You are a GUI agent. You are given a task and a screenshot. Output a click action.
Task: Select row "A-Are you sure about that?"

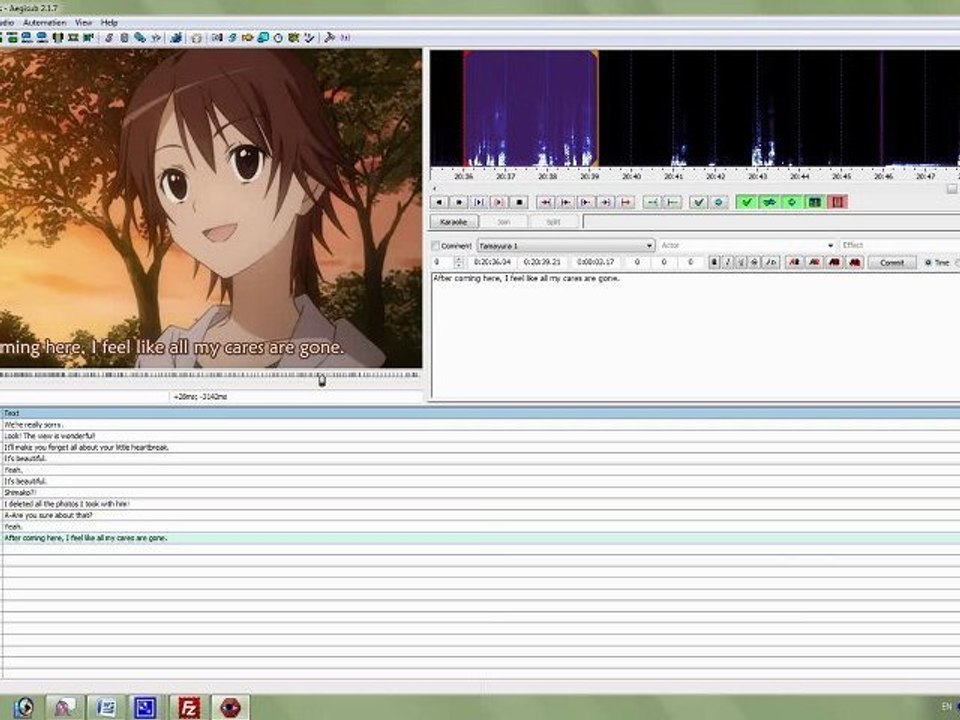(480, 516)
